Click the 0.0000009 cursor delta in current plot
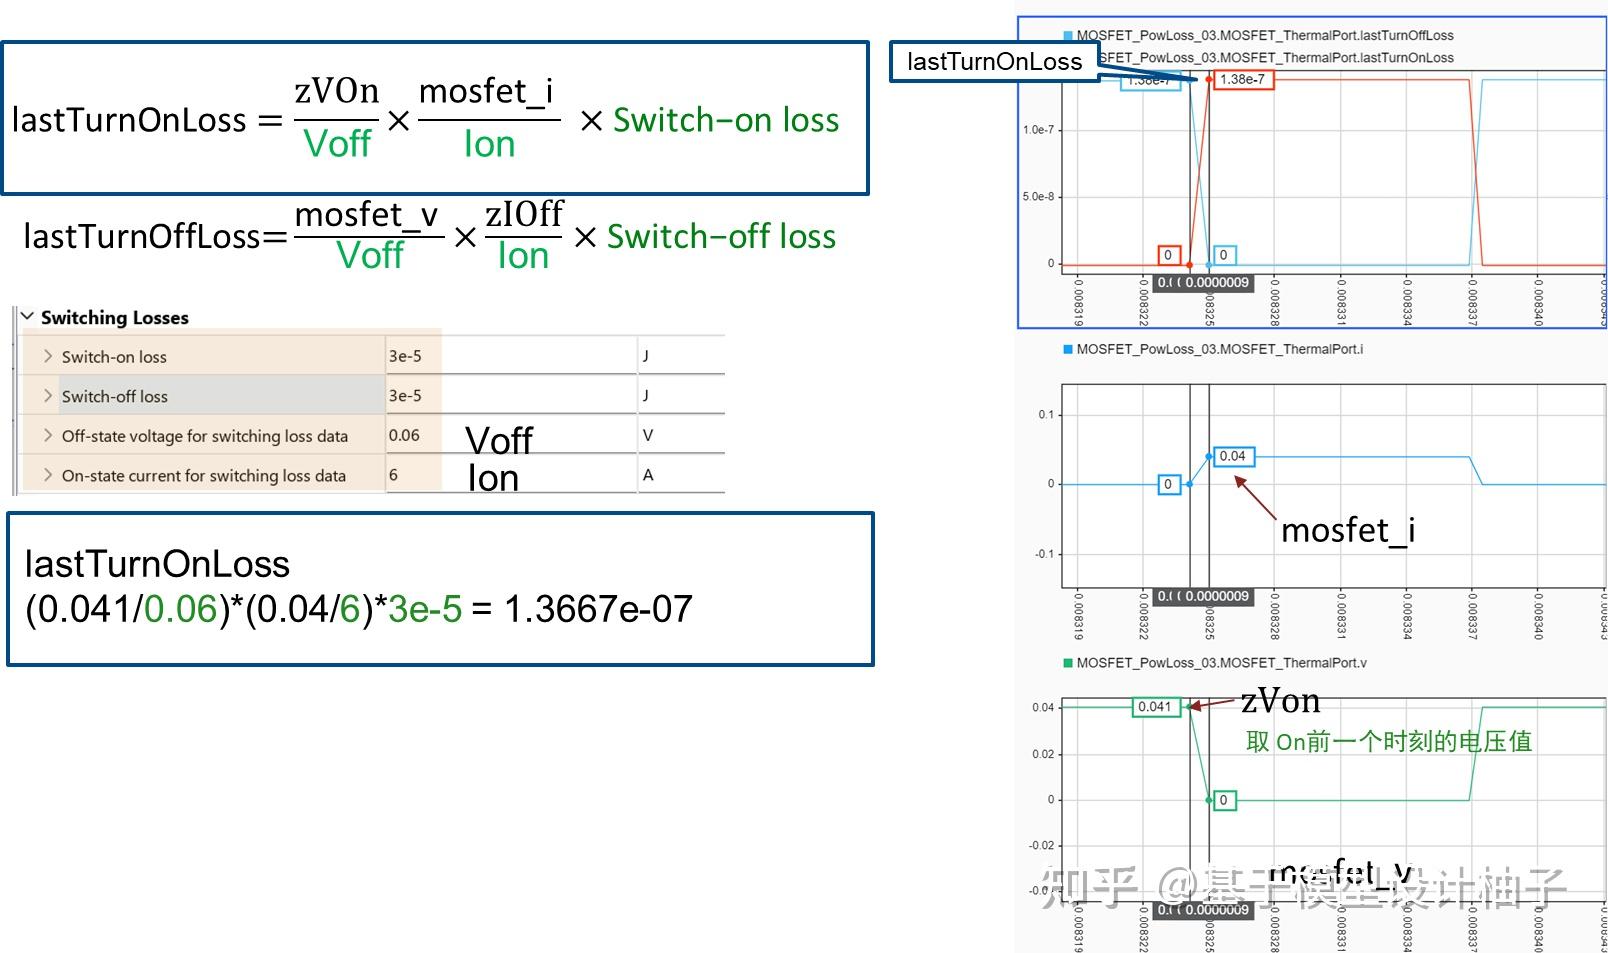Screen dimensions: 1608x953 click(x=1217, y=597)
